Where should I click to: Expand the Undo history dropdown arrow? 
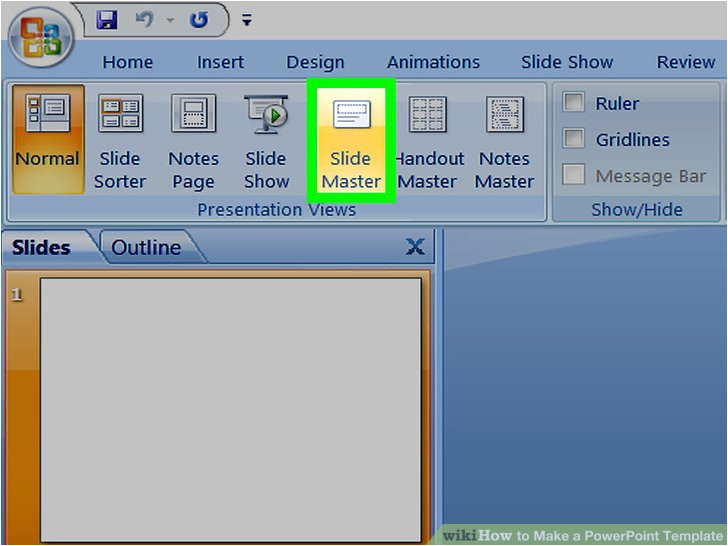pyautogui.click(x=168, y=20)
